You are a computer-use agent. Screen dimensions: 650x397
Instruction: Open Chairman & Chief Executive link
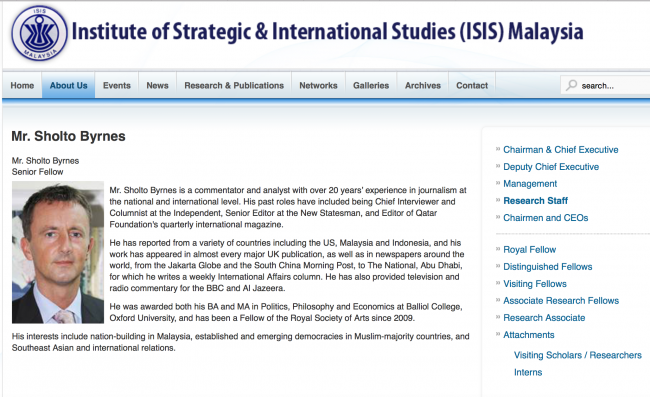click(x=560, y=150)
